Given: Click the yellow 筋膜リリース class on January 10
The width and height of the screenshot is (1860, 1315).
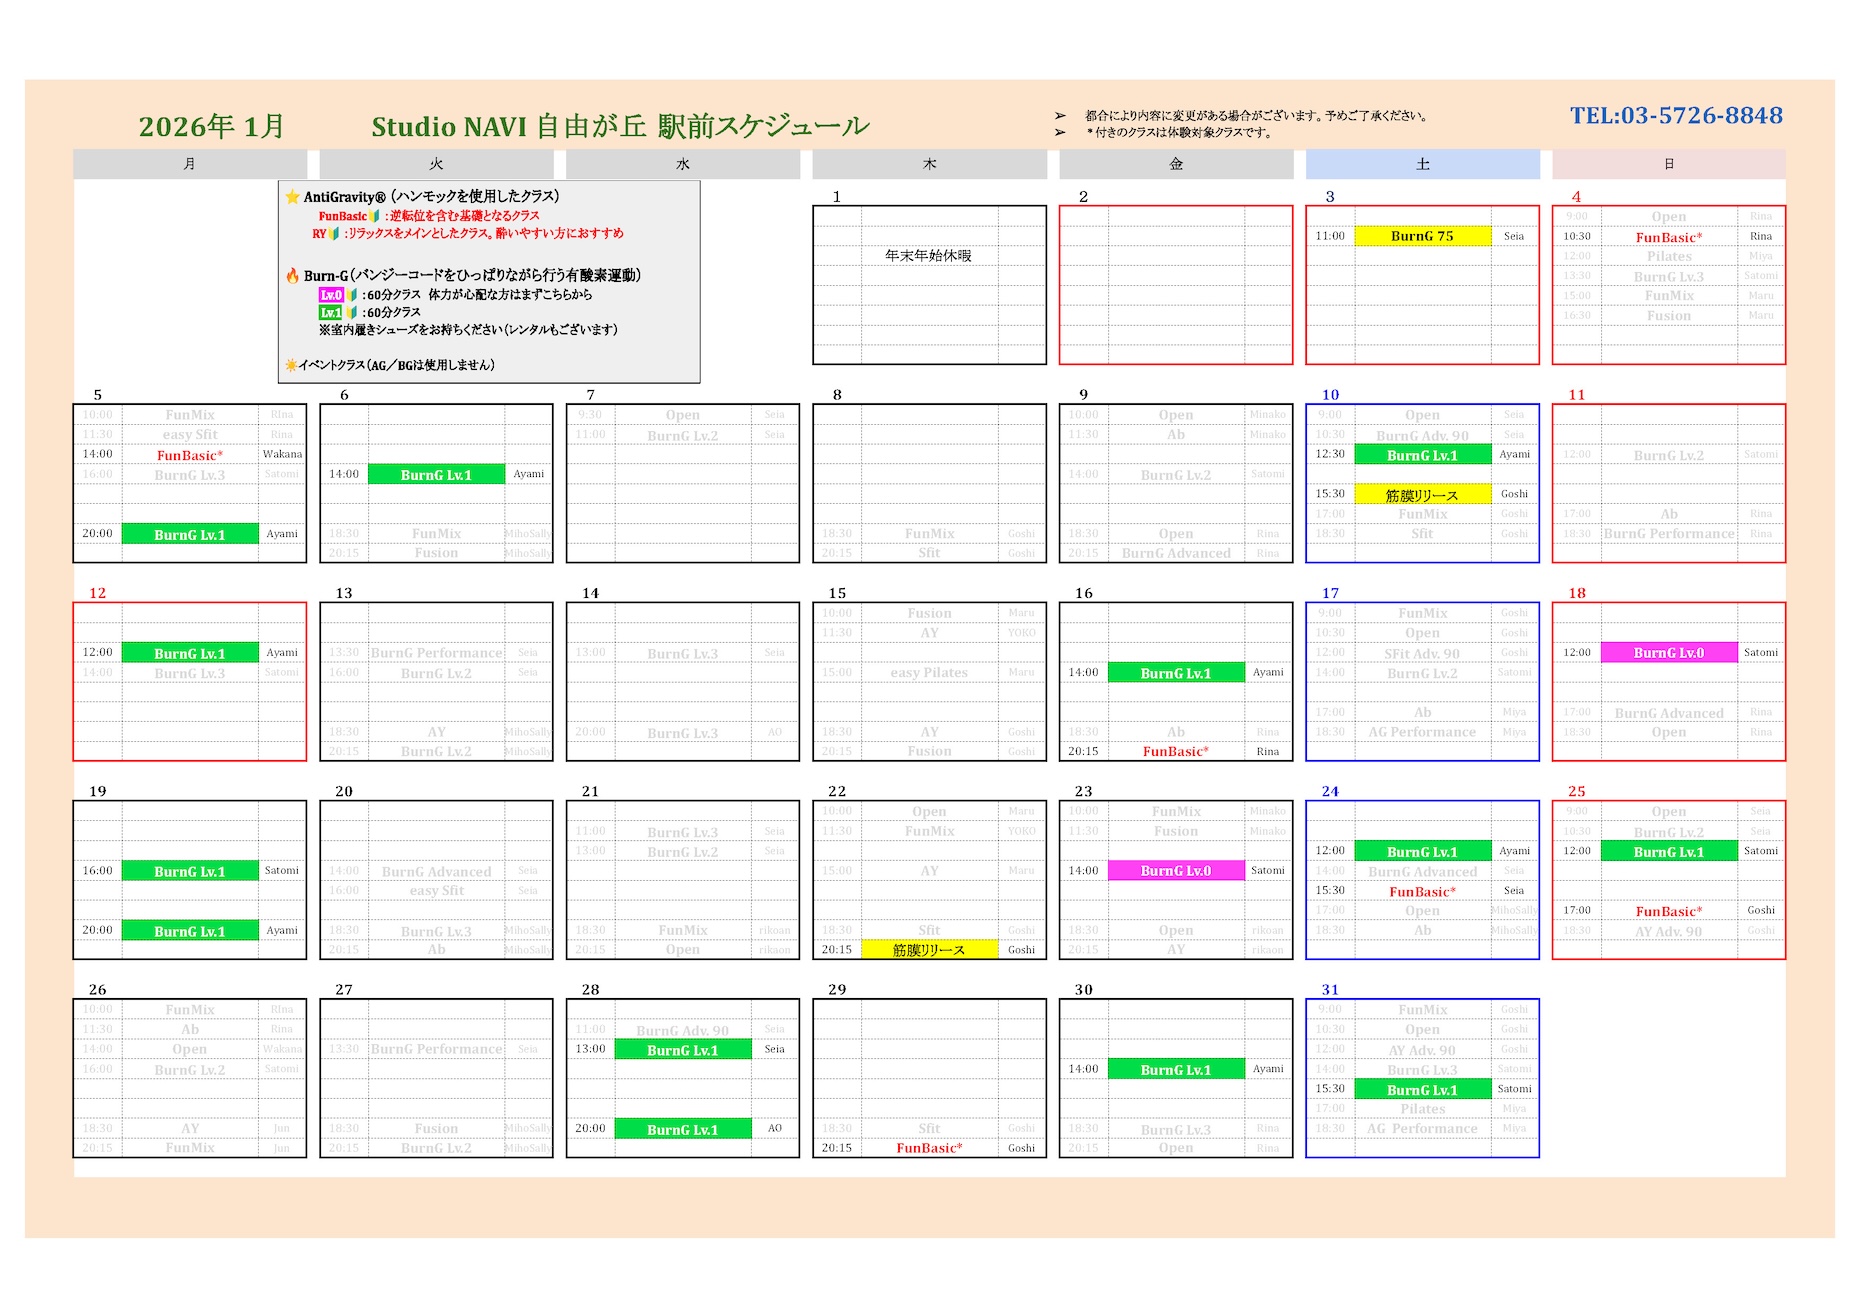Looking at the screenshot, I should (1422, 495).
